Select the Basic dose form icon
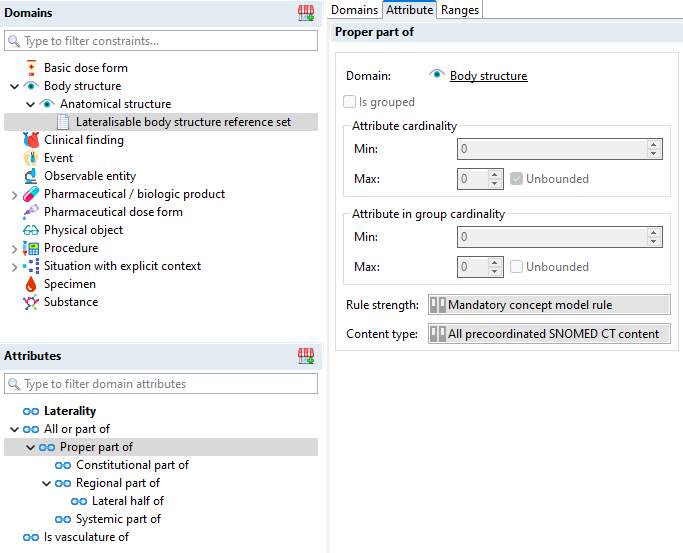The width and height of the screenshot is (683, 553). pyautogui.click(x=31, y=68)
